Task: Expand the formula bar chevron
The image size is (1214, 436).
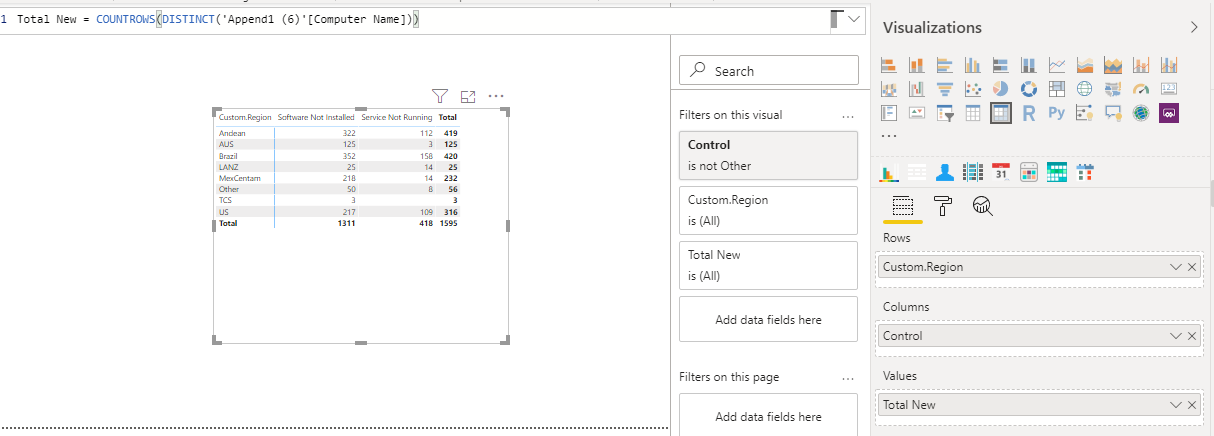Action: pyautogui.click(x=853, y=19)
